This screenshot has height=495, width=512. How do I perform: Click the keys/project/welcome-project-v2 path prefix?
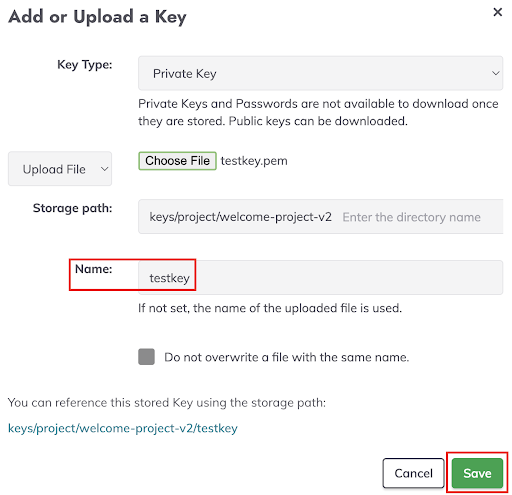click(240, 217)
